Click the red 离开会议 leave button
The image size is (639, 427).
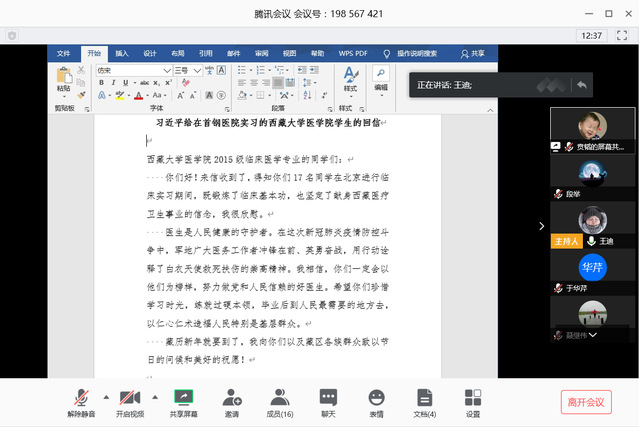coord(586,401)
